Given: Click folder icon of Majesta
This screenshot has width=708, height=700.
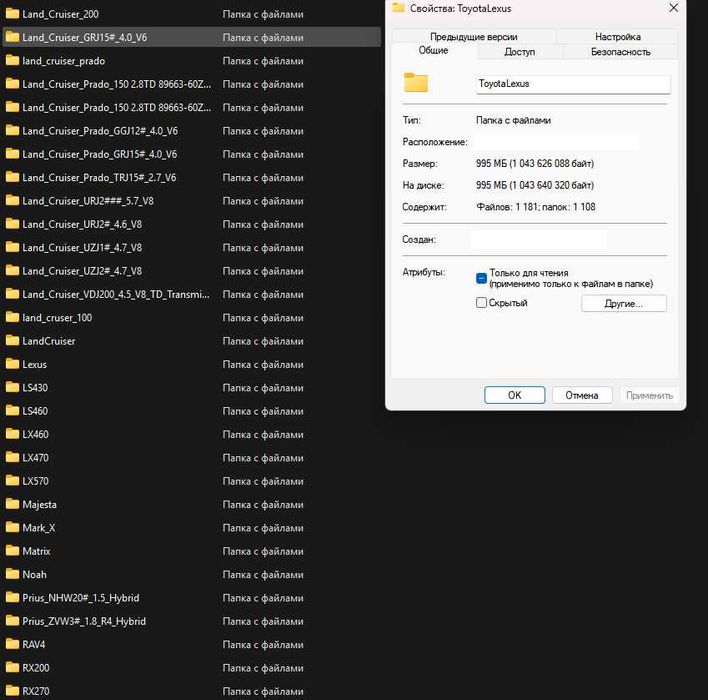Looking at the screenshot, I should coord(12,504).
